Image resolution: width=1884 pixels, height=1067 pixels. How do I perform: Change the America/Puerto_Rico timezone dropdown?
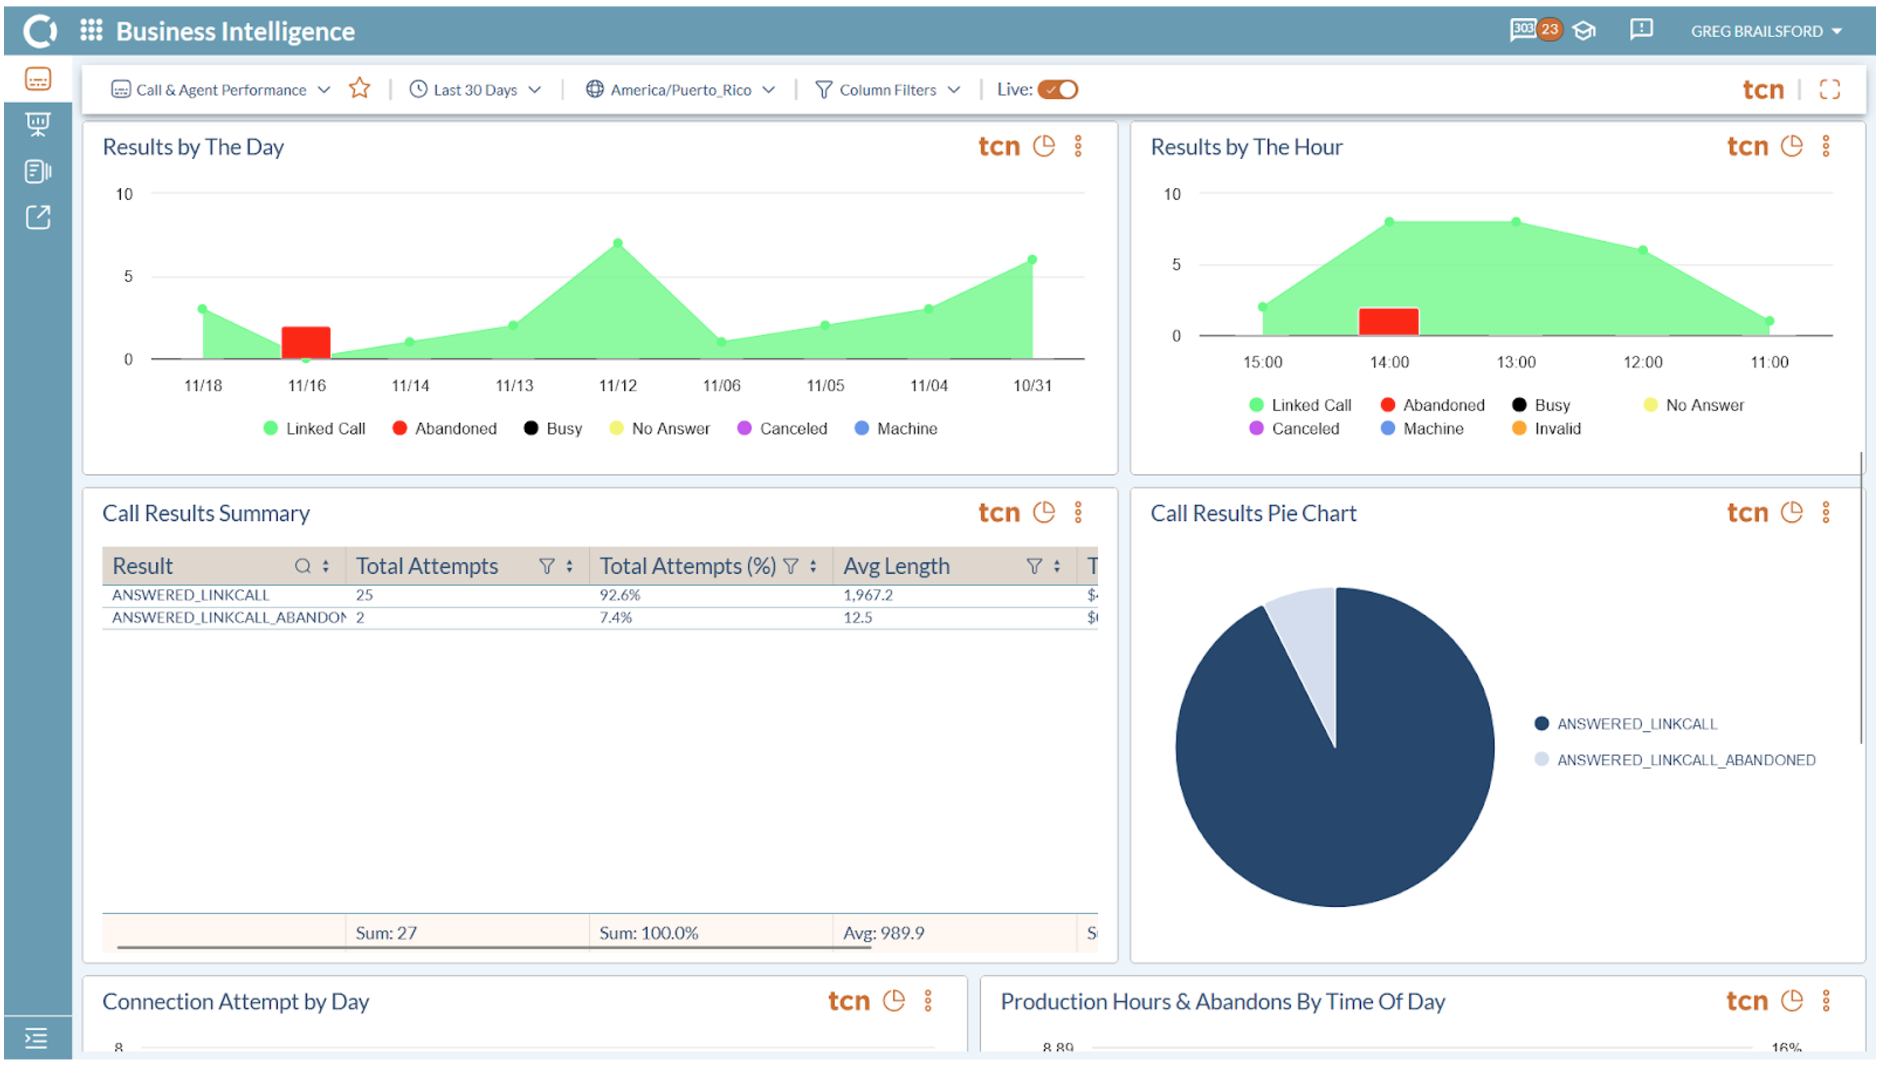pos(680,90)
